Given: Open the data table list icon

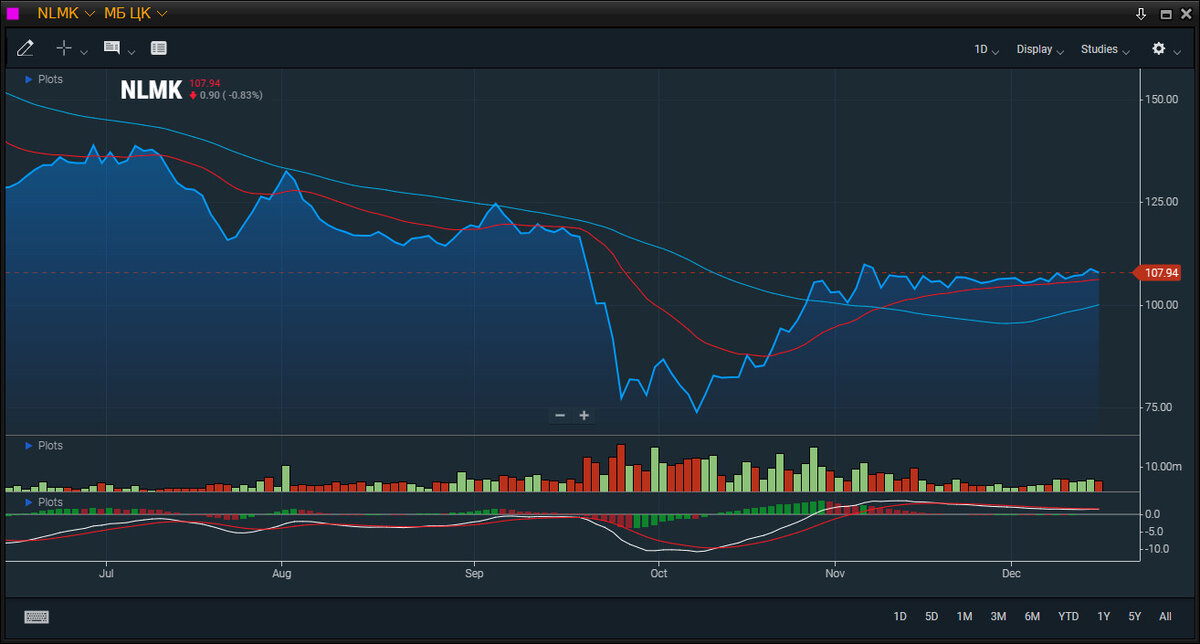Looking at the screenshot, I should click(x=159, y=48).
